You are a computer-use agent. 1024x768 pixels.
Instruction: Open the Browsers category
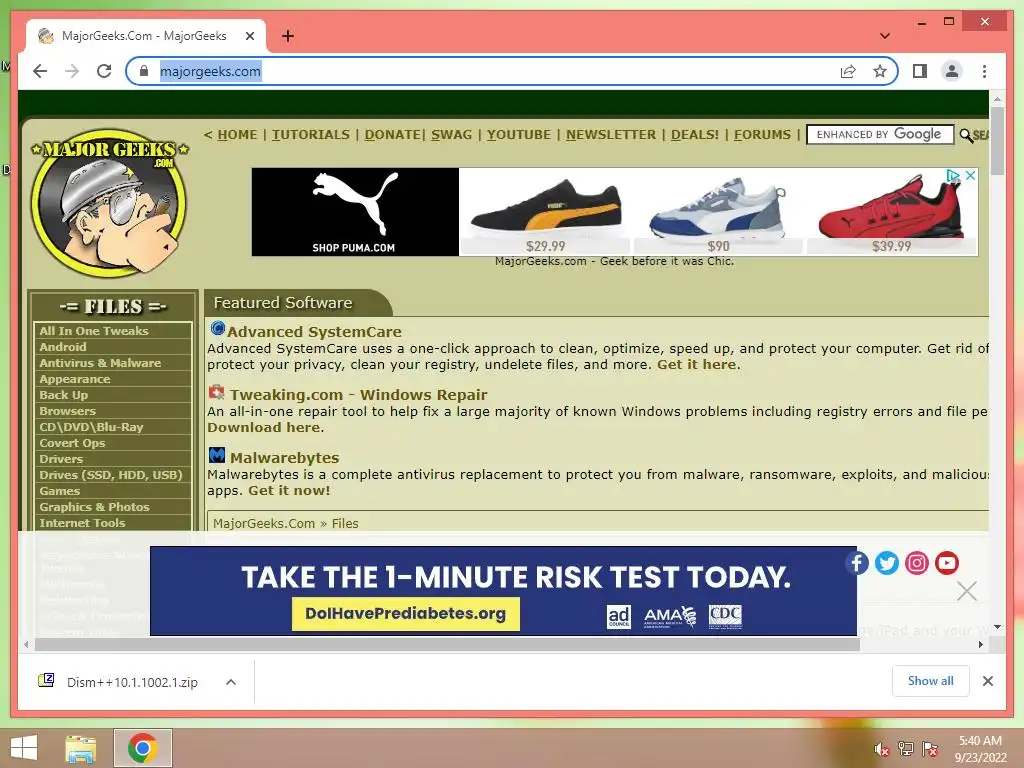coord(67,411)
